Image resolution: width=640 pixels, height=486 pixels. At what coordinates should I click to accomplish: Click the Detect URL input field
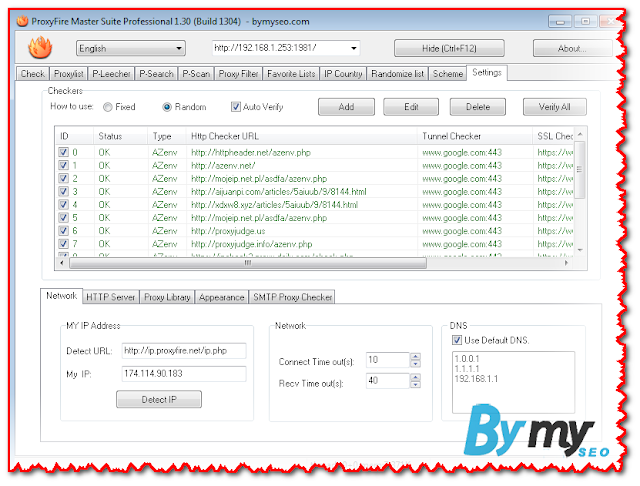tap(184, 351)
